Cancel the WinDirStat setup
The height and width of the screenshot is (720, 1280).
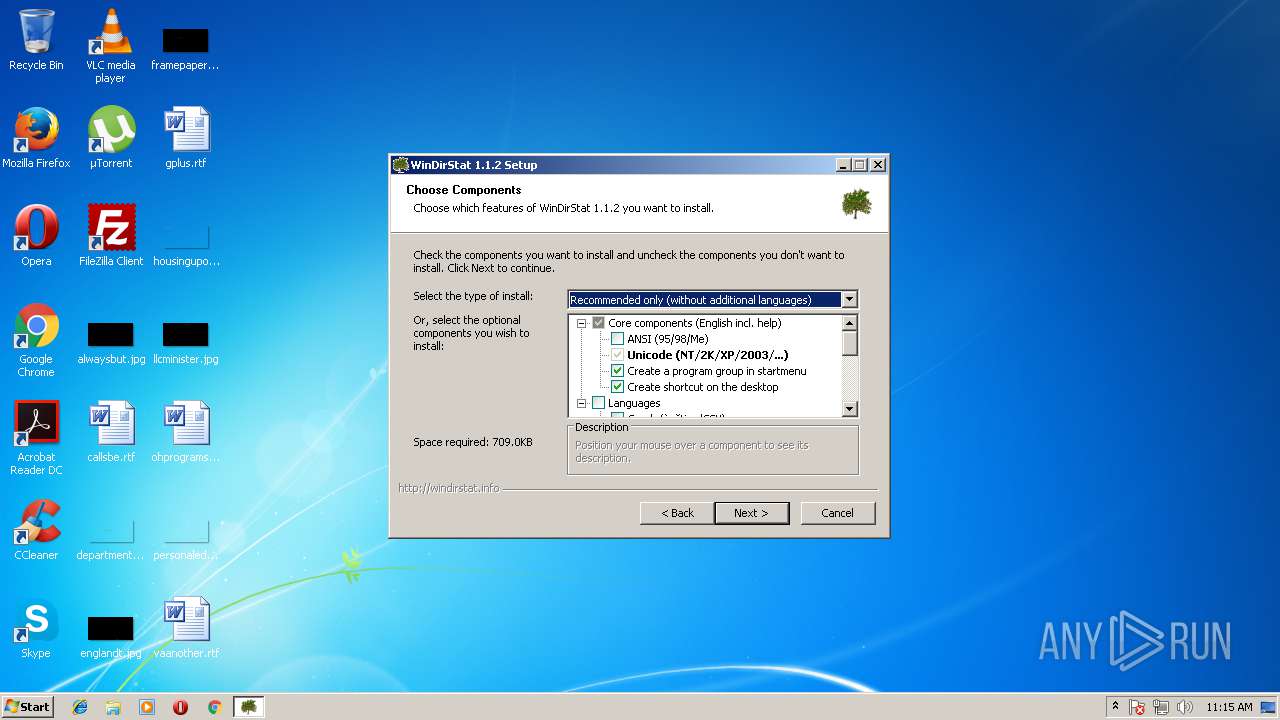[x=837, y=513]
